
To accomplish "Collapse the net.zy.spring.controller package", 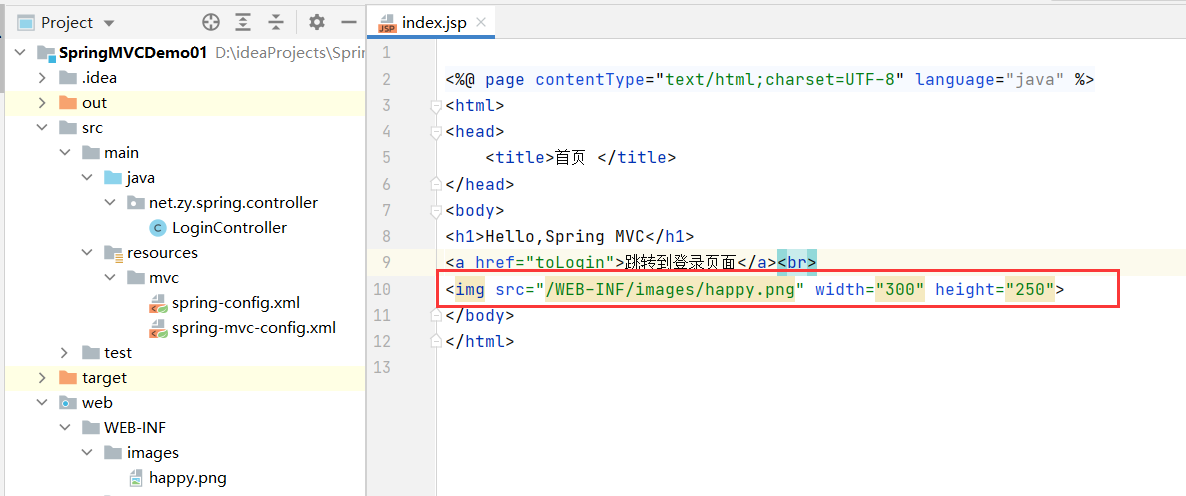I will 110,203.
